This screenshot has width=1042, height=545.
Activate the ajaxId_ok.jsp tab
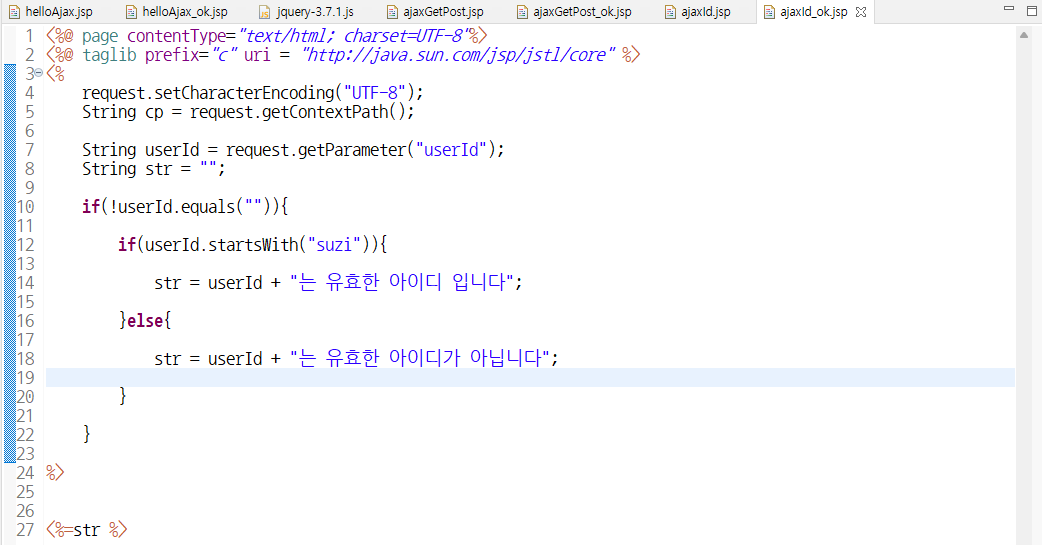(x=813, y=12)
